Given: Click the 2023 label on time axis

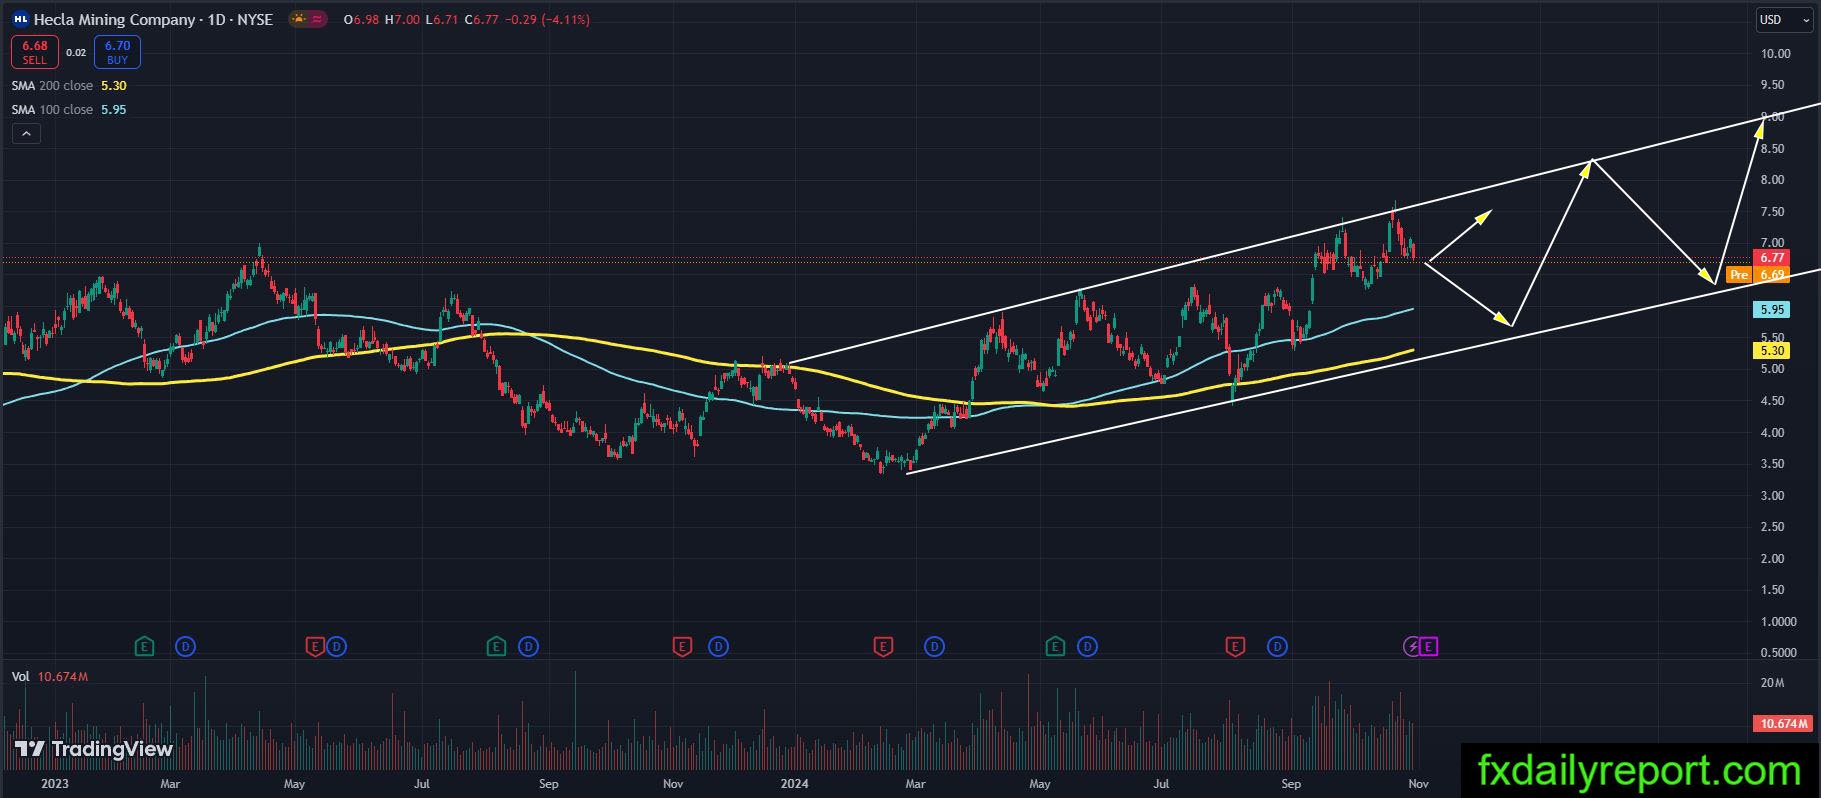Looking at the screenshot, I should pos(54,784).
